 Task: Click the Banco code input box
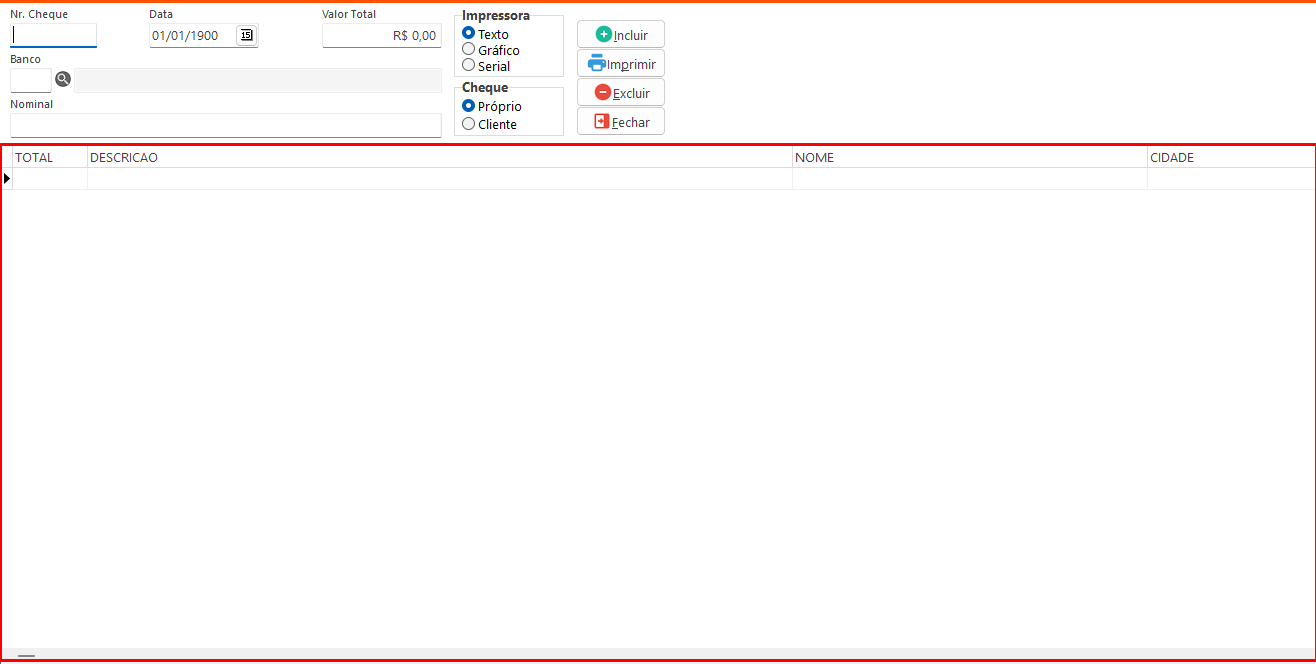(30, 80)
